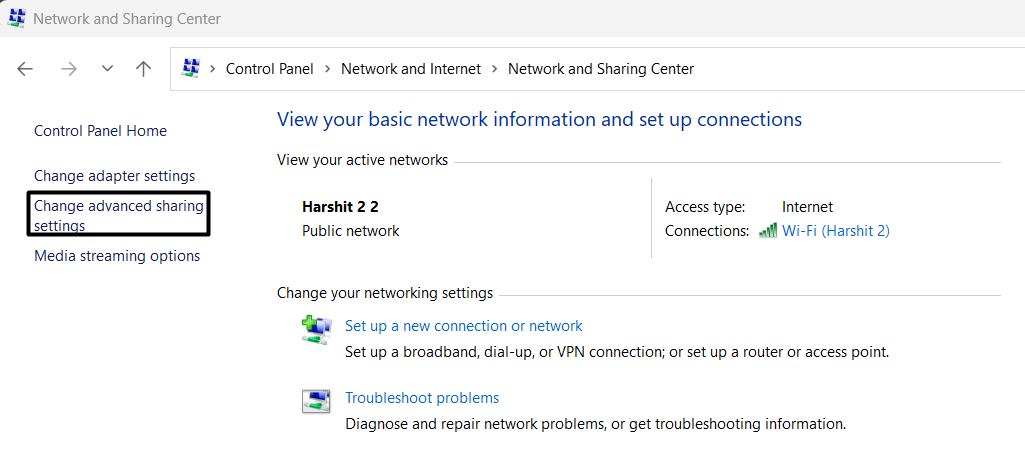Open Media streaming options
Screen dimensions: 1025x475
click(x=117, y=256)
